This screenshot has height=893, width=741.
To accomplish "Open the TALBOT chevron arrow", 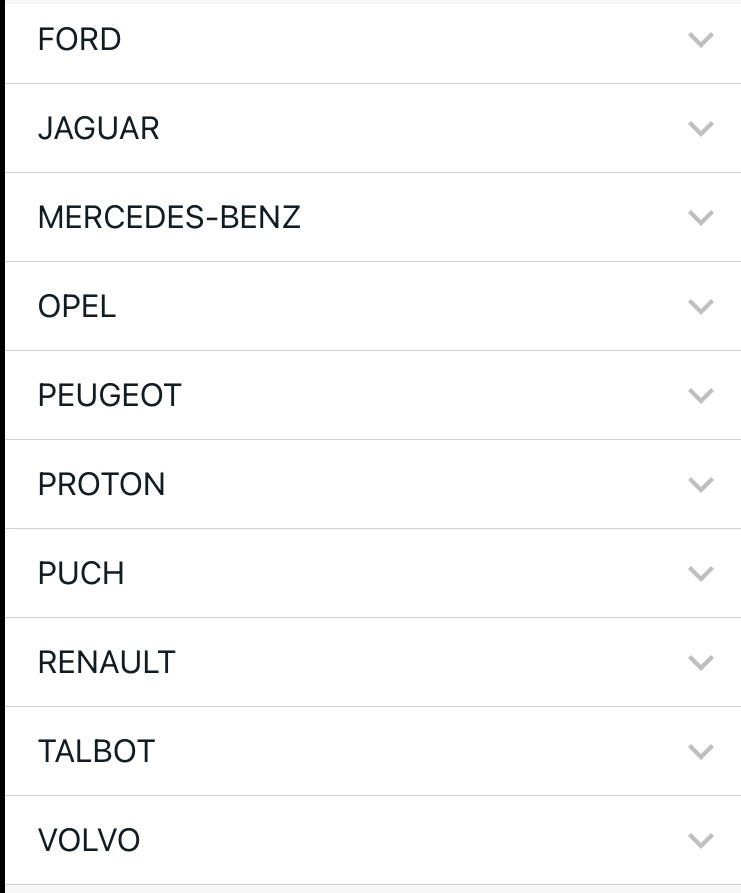I will (701, 752).
